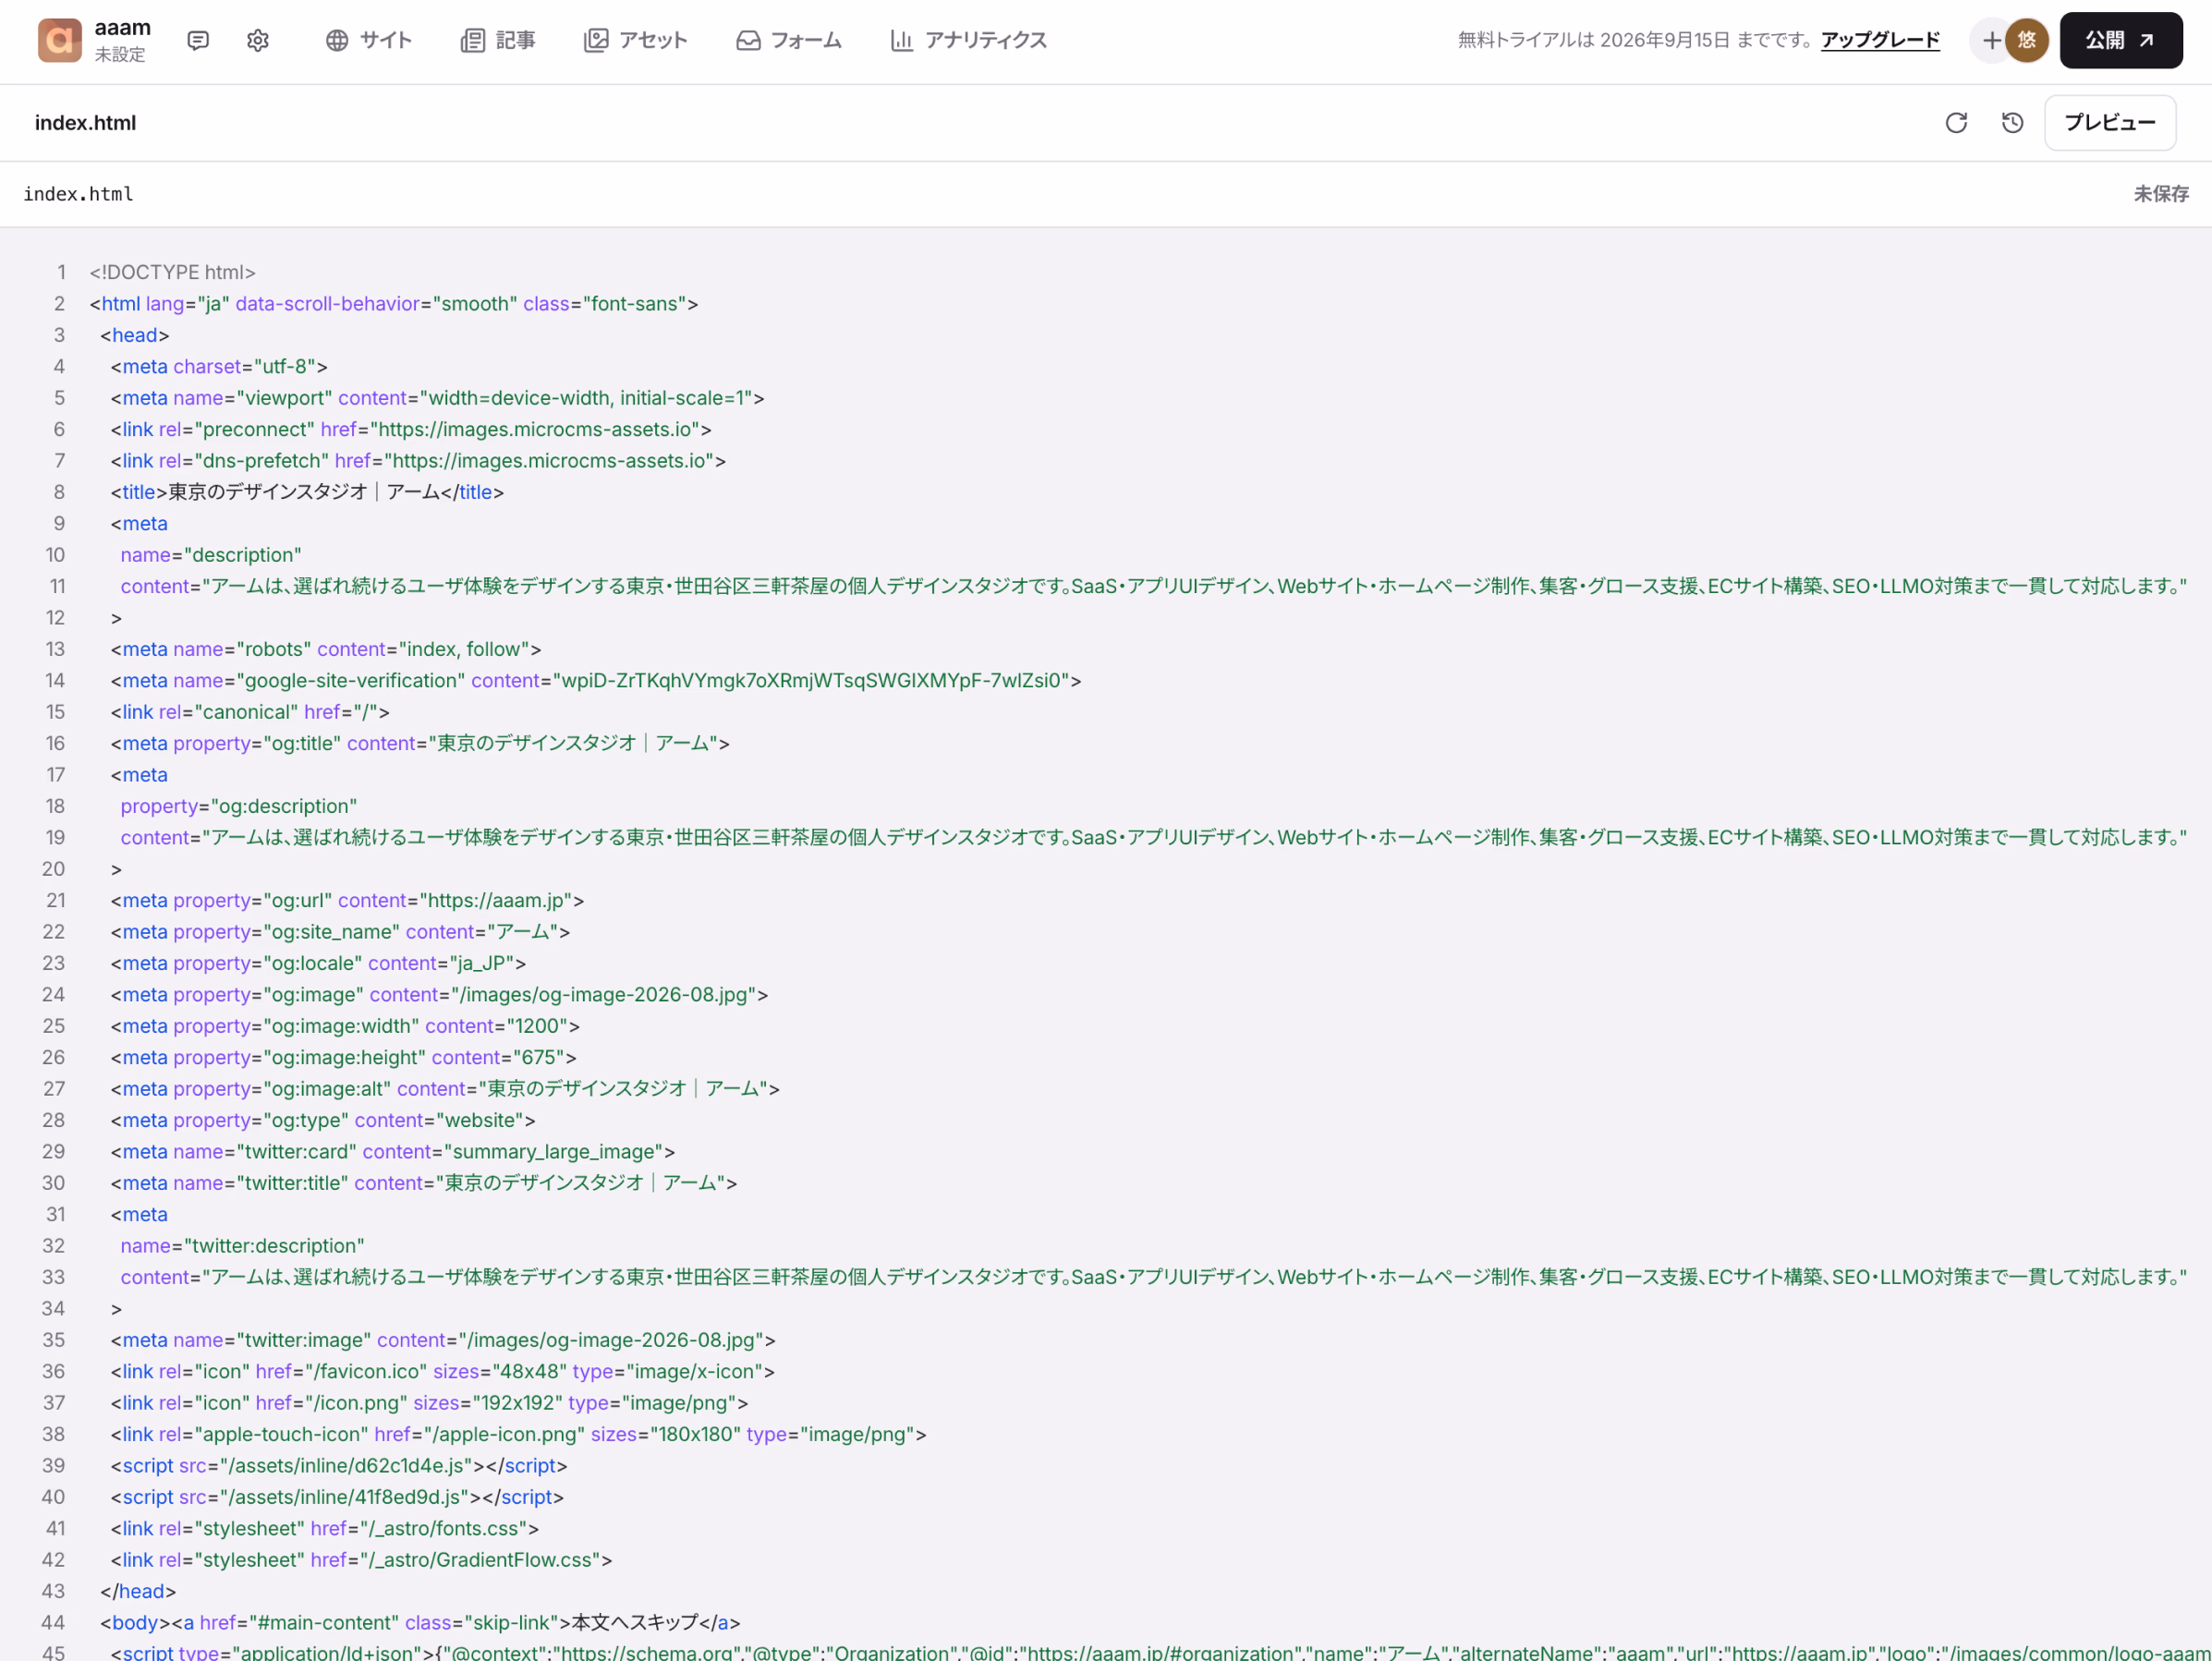Click the aaam site logo icon
Image resolution: width=2212 pixels, height=1661 pixels.
60,40
